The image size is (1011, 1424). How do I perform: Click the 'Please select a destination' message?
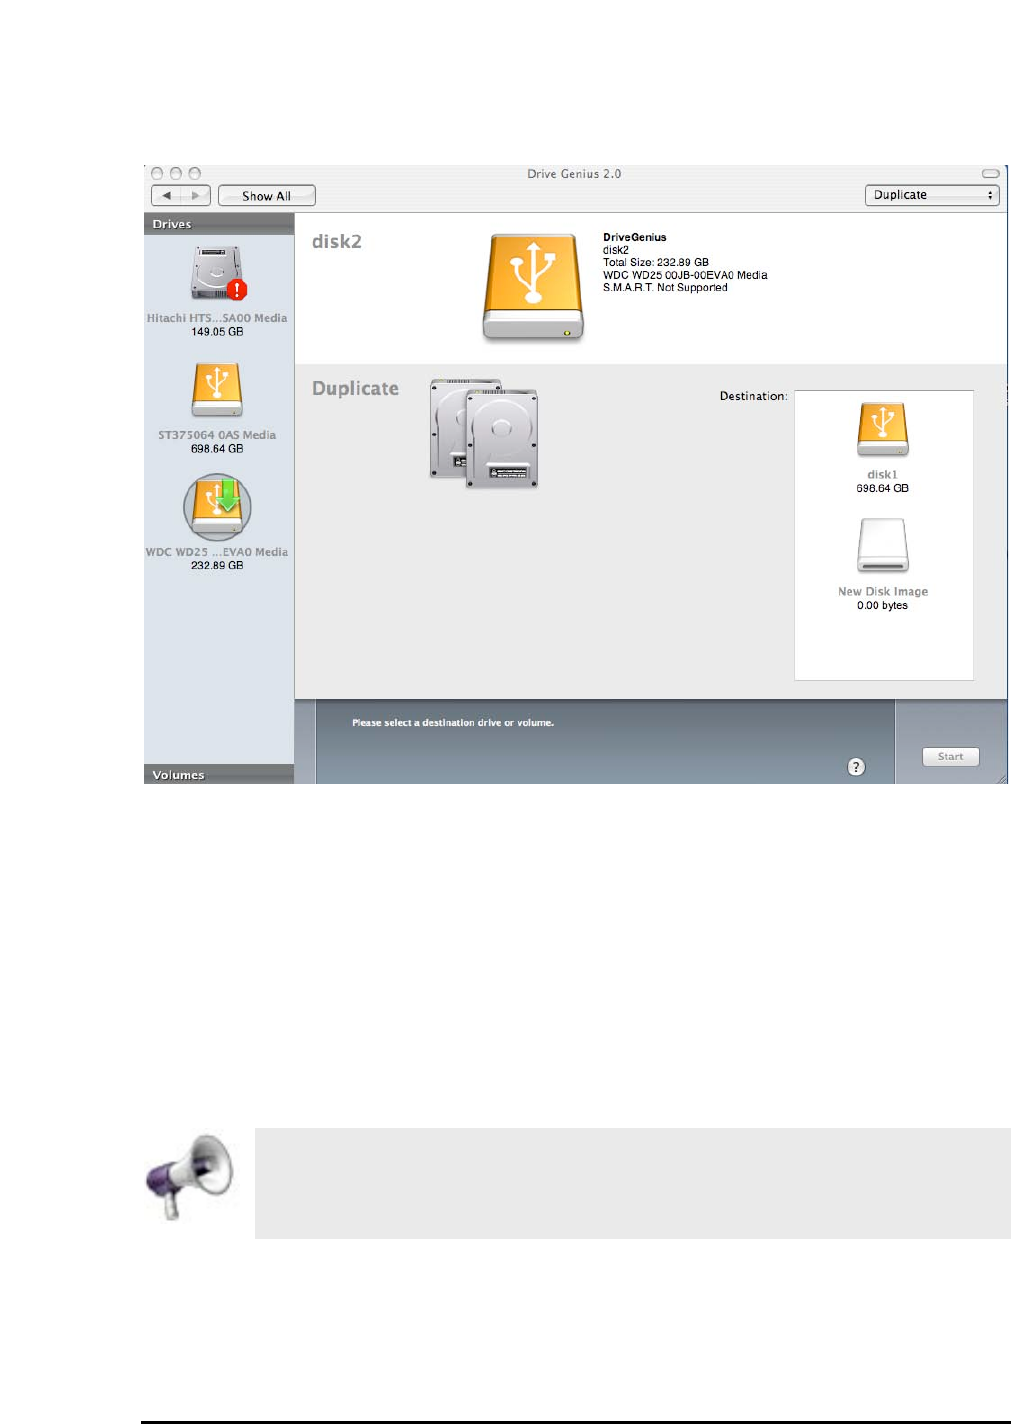tap(453, 723)
